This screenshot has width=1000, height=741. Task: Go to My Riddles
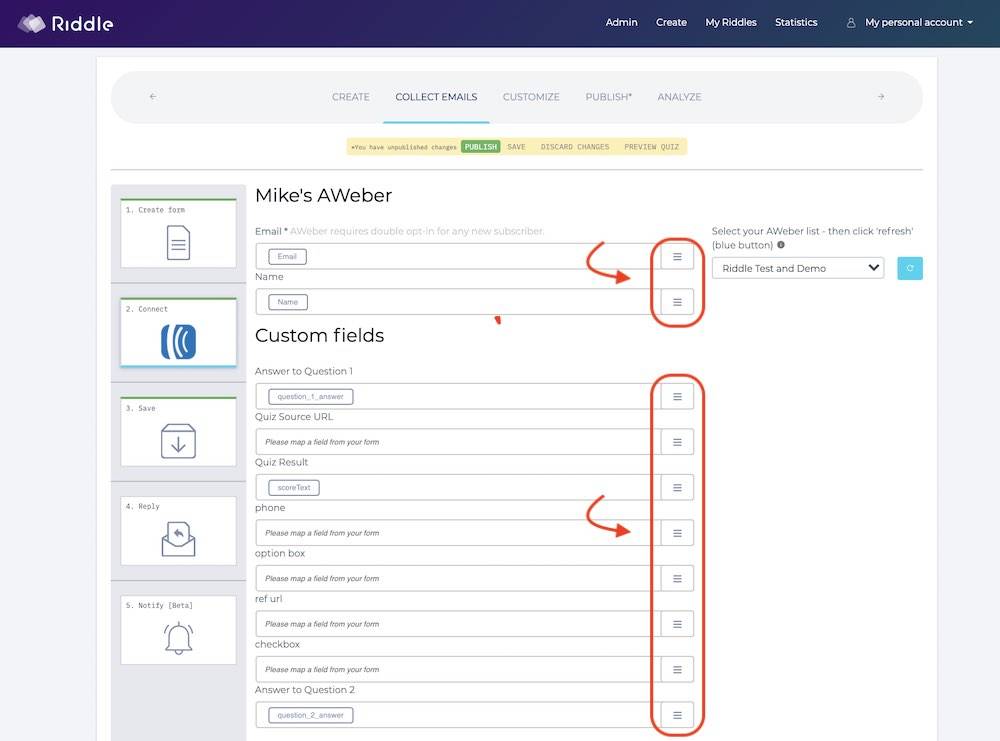pos(731,22)
